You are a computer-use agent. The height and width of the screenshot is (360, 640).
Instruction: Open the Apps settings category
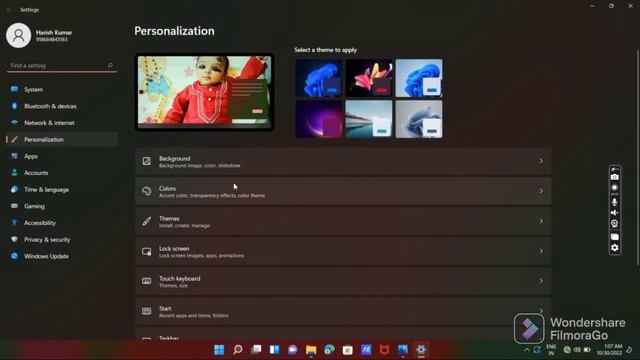coord(62,156)
